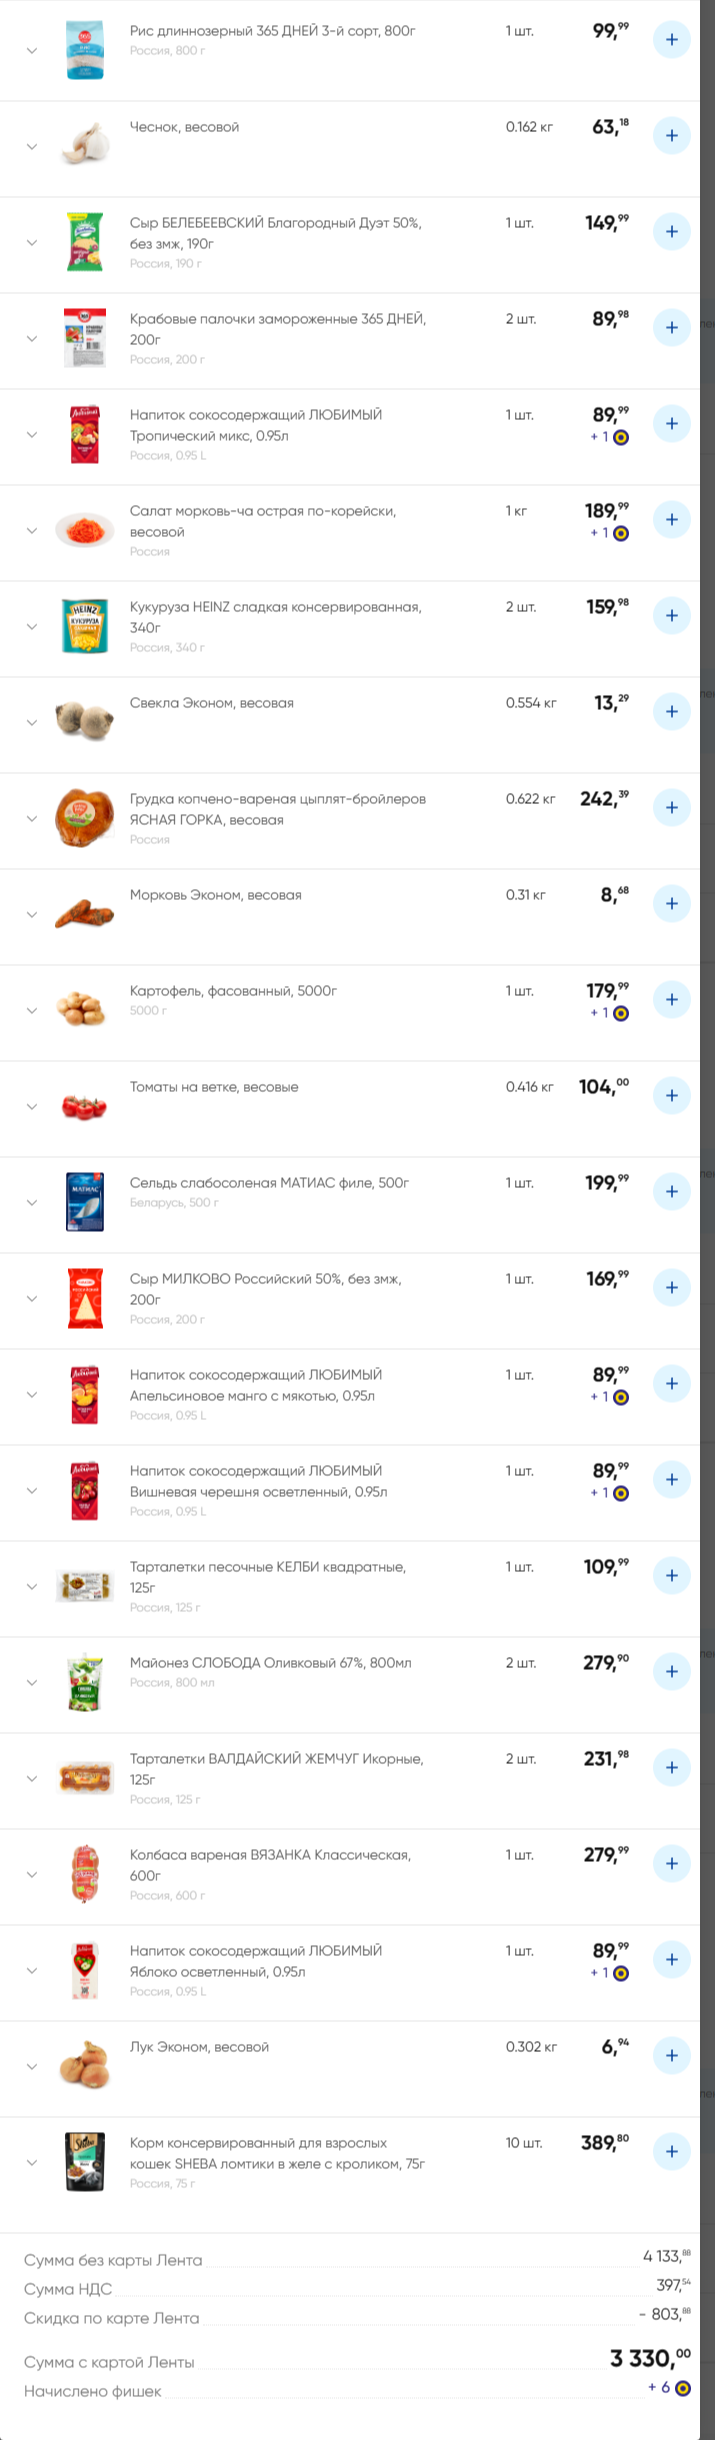Expand the Свекла Эконом row chevron
Screen dimensions: 715x2440
(x=32, y=723)
